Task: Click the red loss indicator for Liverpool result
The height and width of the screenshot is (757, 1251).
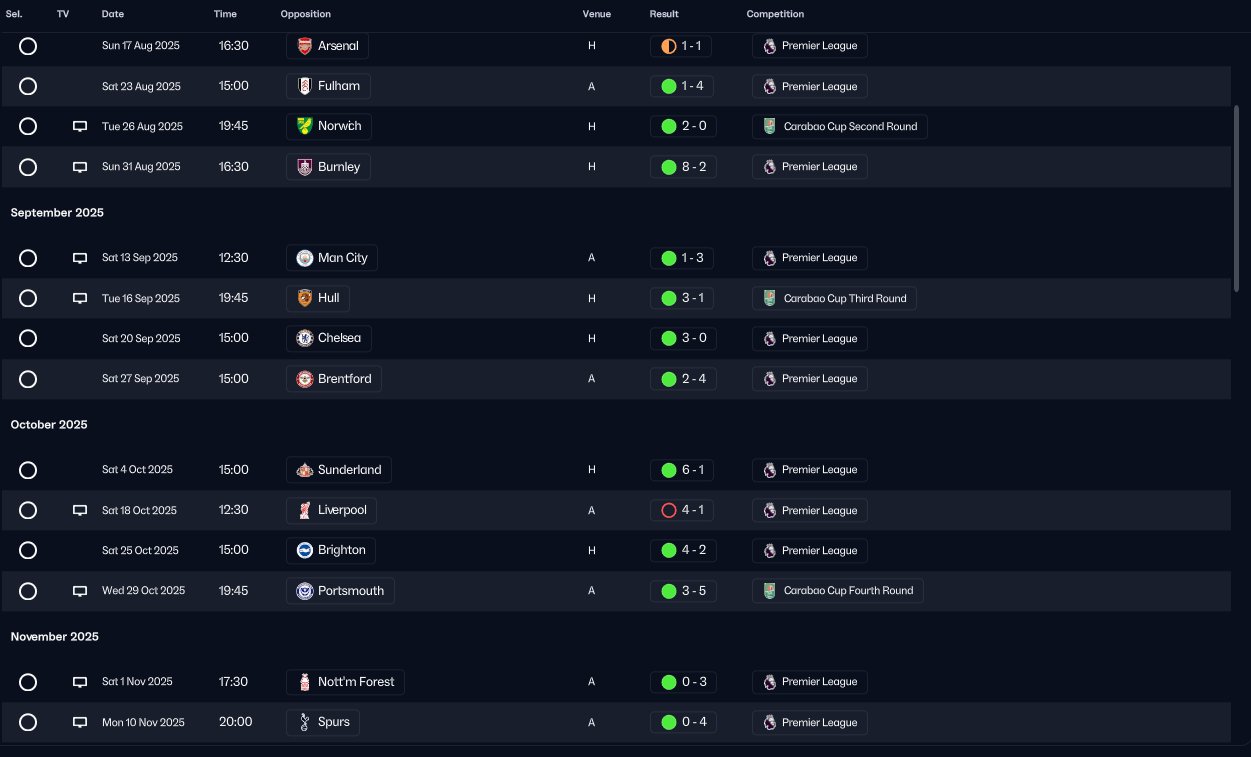Action: pos(669,511)
